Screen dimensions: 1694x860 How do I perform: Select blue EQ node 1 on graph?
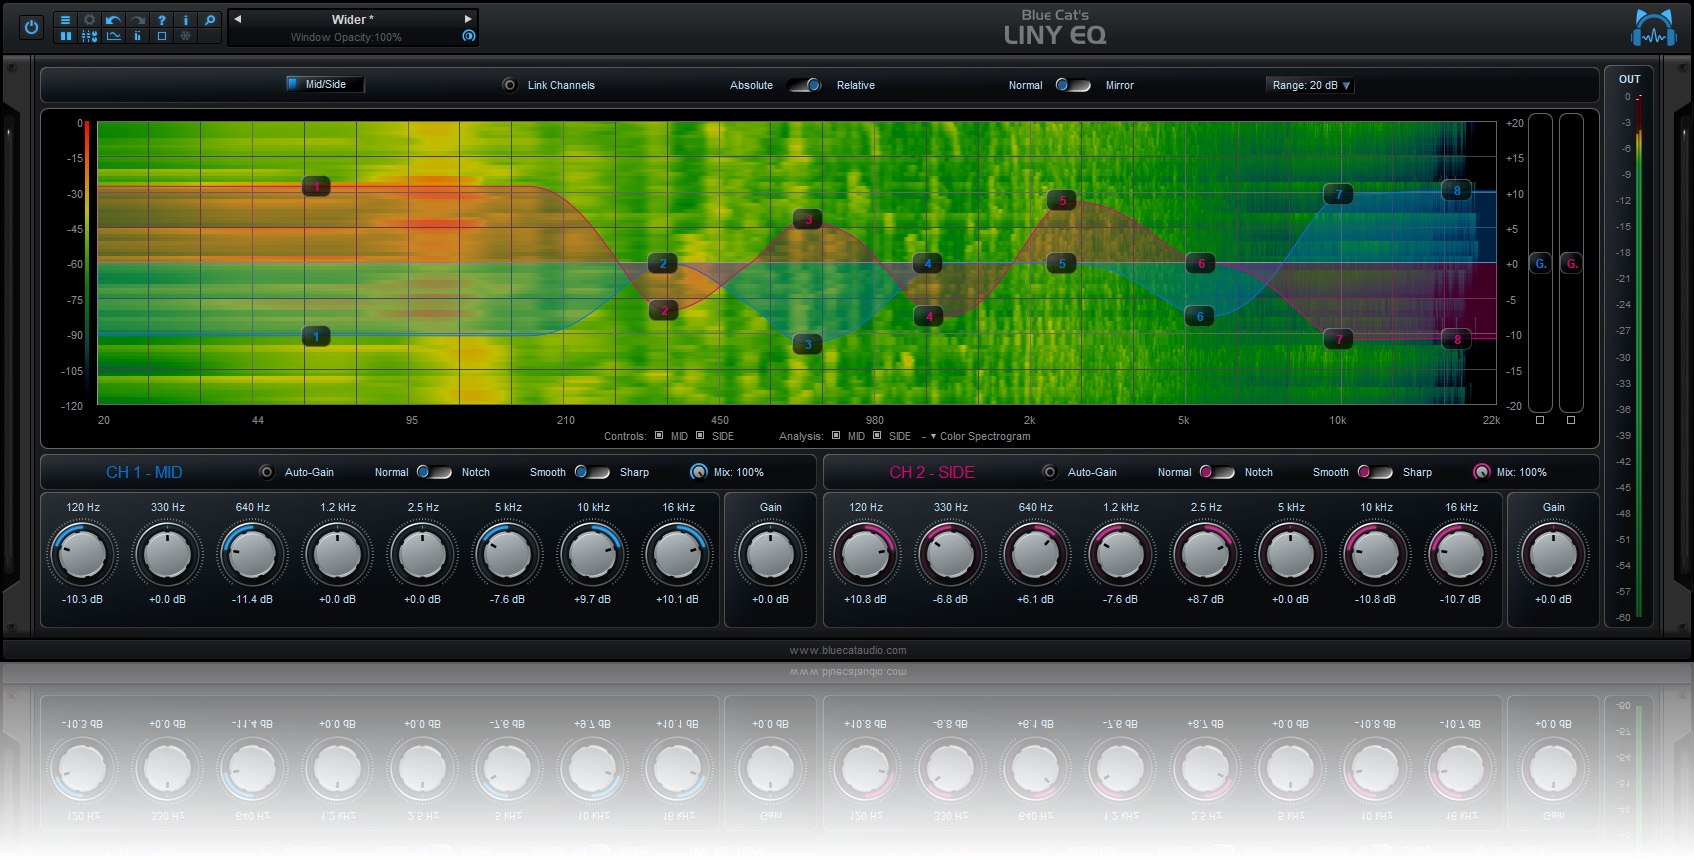(x=316, y=336)
